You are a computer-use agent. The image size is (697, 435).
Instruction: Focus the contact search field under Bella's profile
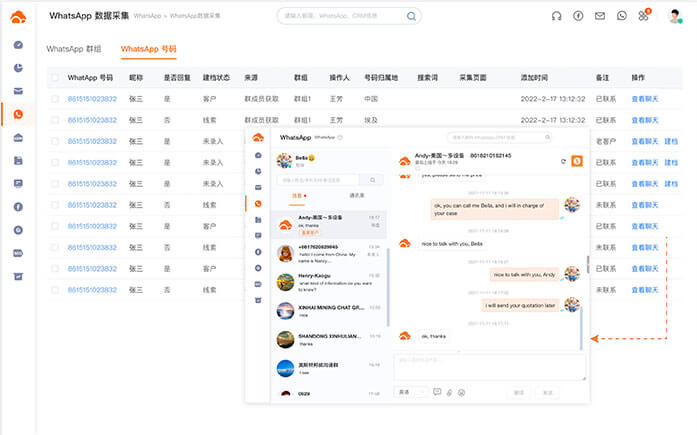pos(317,180)
